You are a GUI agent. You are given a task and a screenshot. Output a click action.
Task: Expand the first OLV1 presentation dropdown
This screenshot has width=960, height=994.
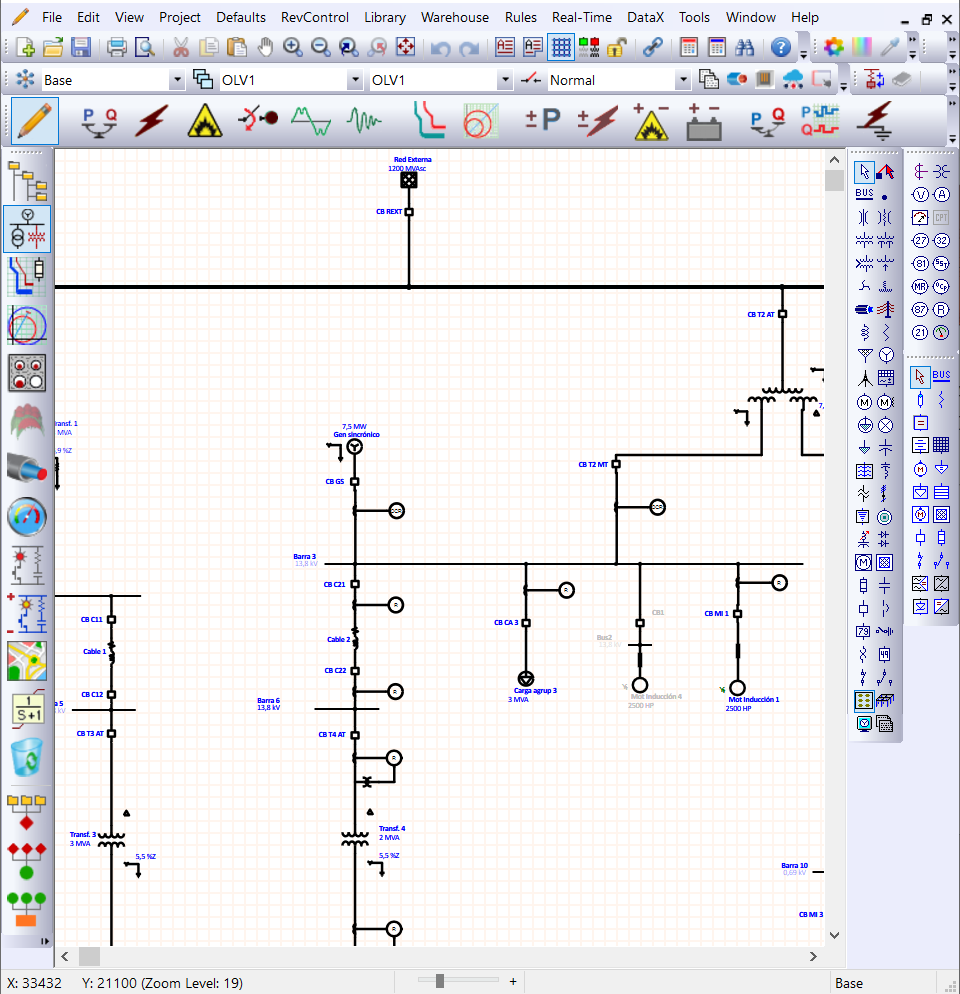click(354, 80)
